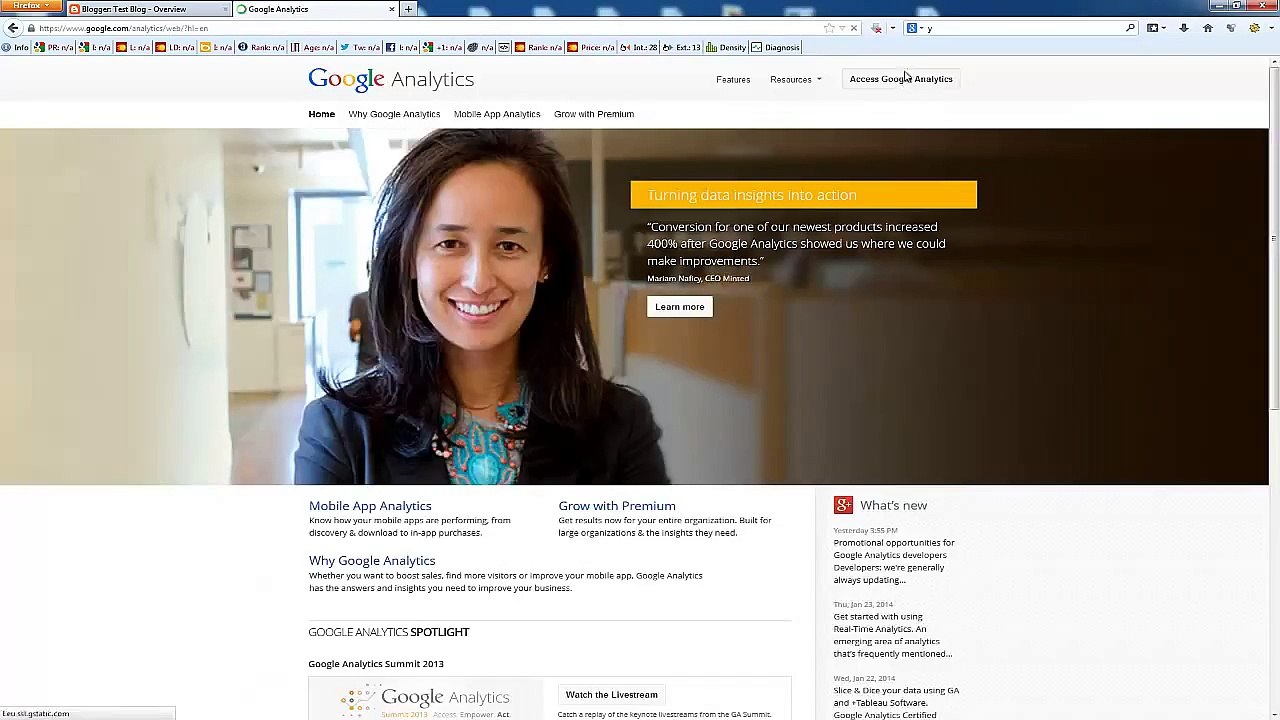
Task: Open the Home navigation item
Action: 322,114
